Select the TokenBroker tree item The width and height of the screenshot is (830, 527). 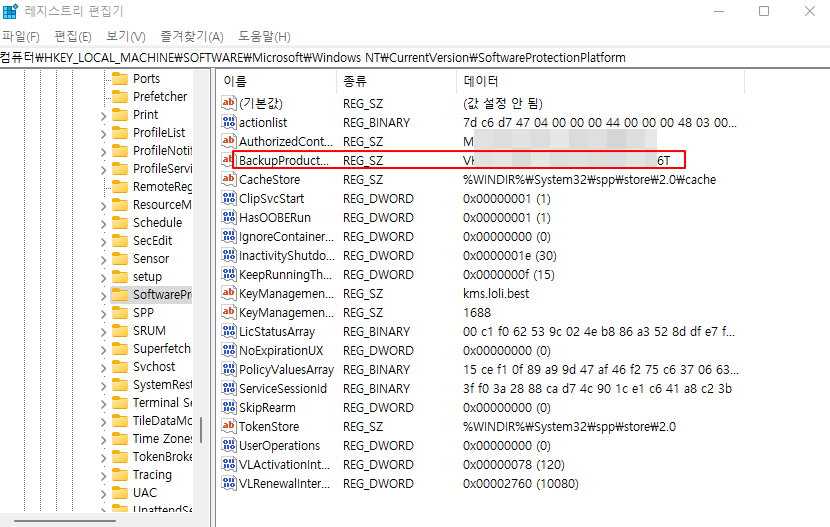[x=163, y=457]
